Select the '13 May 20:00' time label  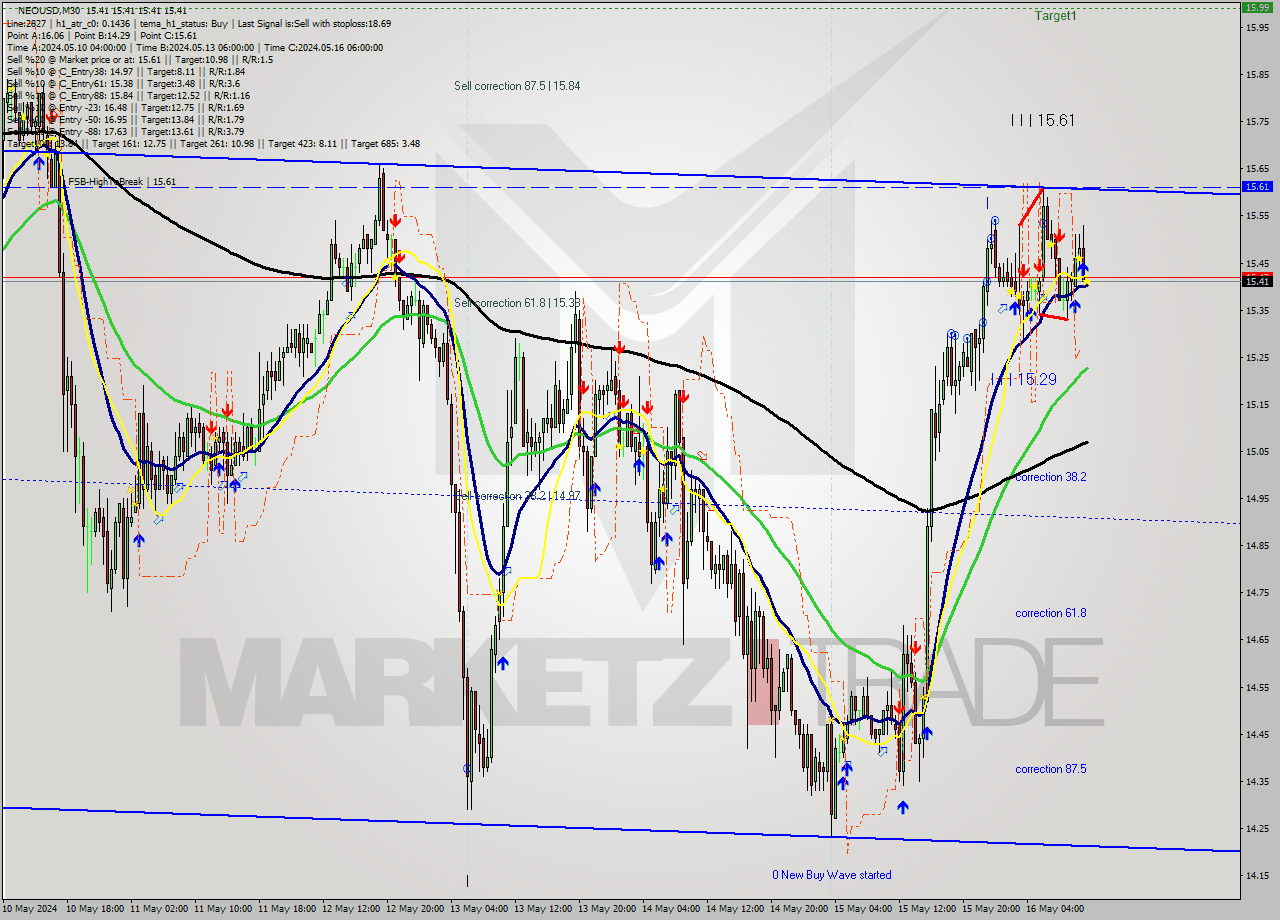coord(609,909)
